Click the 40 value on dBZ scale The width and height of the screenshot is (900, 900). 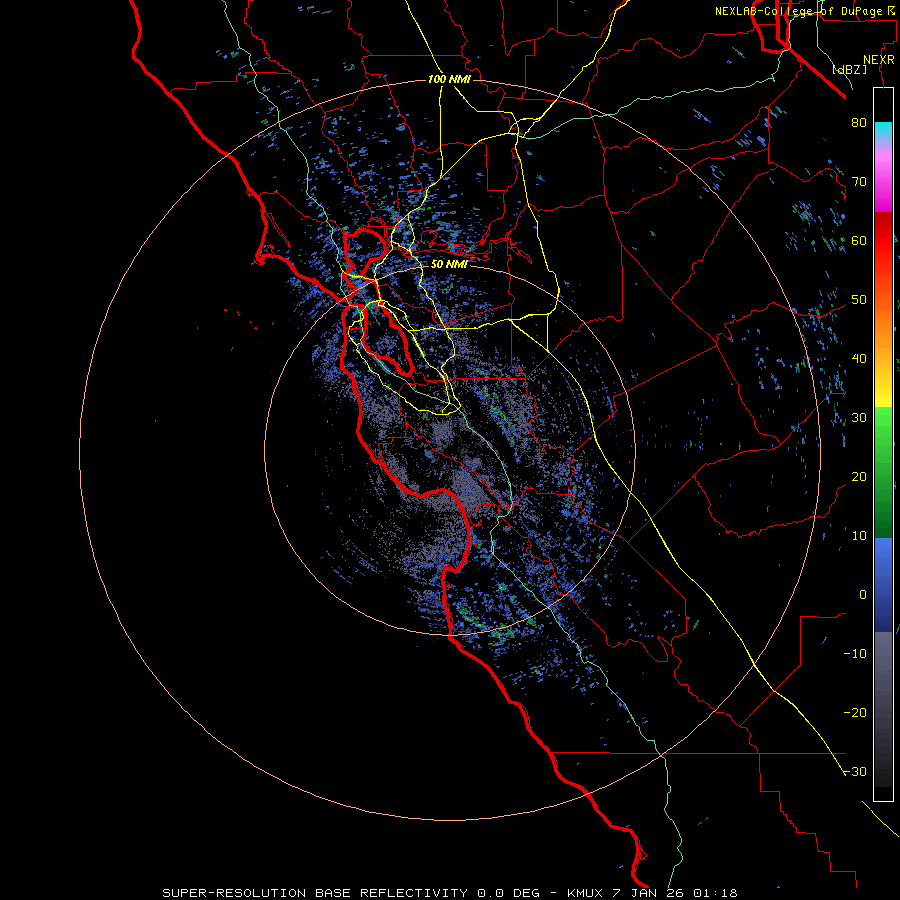[859, 359]
